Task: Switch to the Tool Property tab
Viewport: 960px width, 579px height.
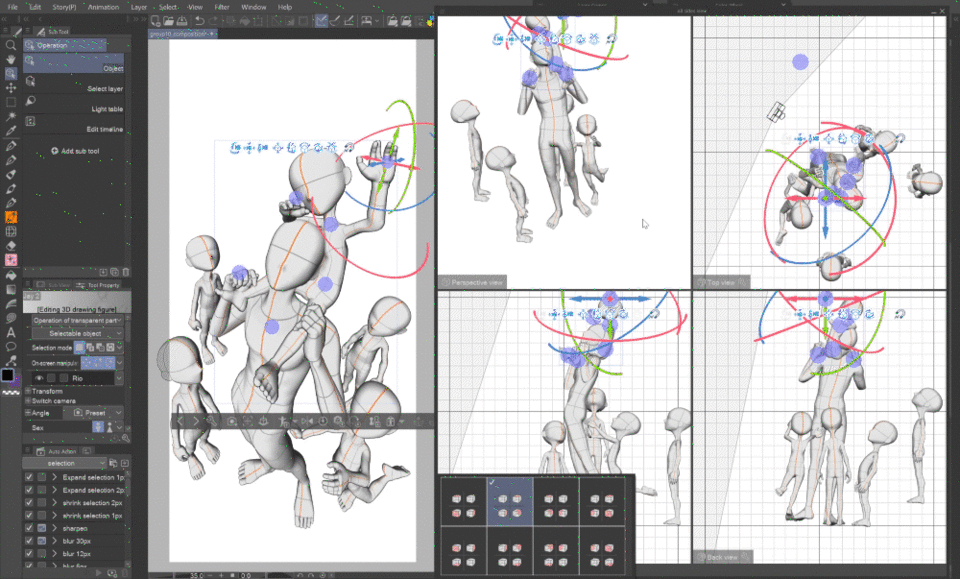Action: (98, 285)
